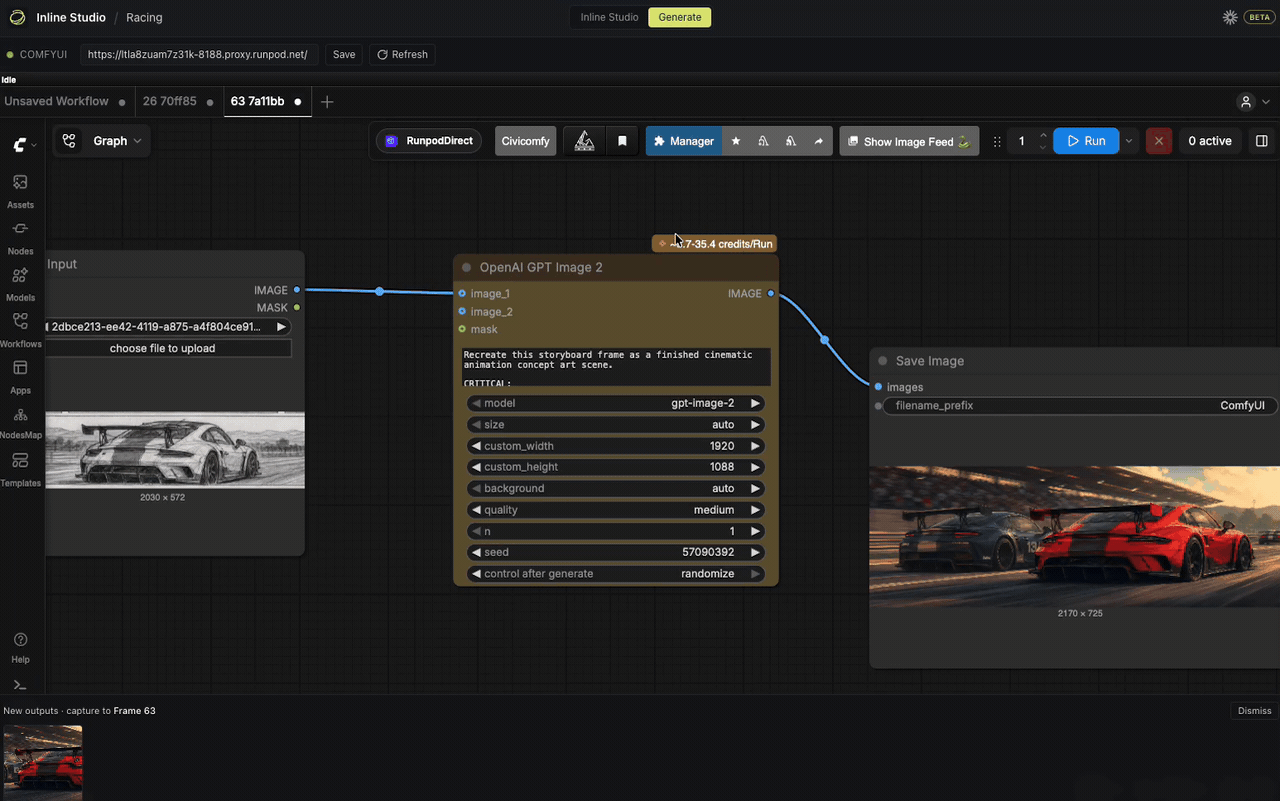Viewport: 1280px width, 801px height.
Task: Click the Refresh button
Action: pyautogui.click(x=402, y=54)
